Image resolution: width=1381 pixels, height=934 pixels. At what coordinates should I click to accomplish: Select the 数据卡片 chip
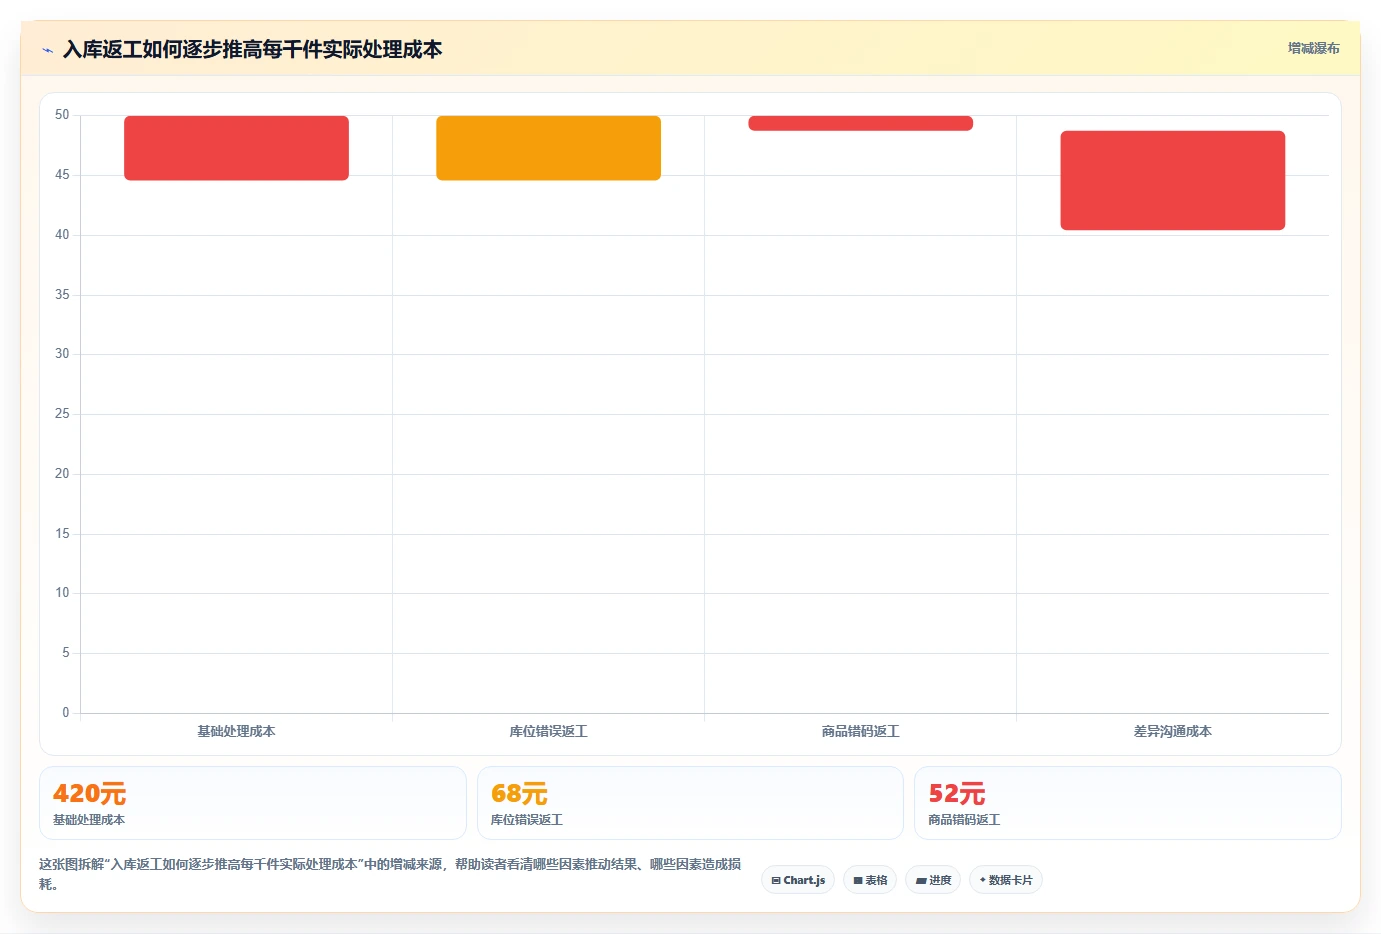(x=1006, y=880)
